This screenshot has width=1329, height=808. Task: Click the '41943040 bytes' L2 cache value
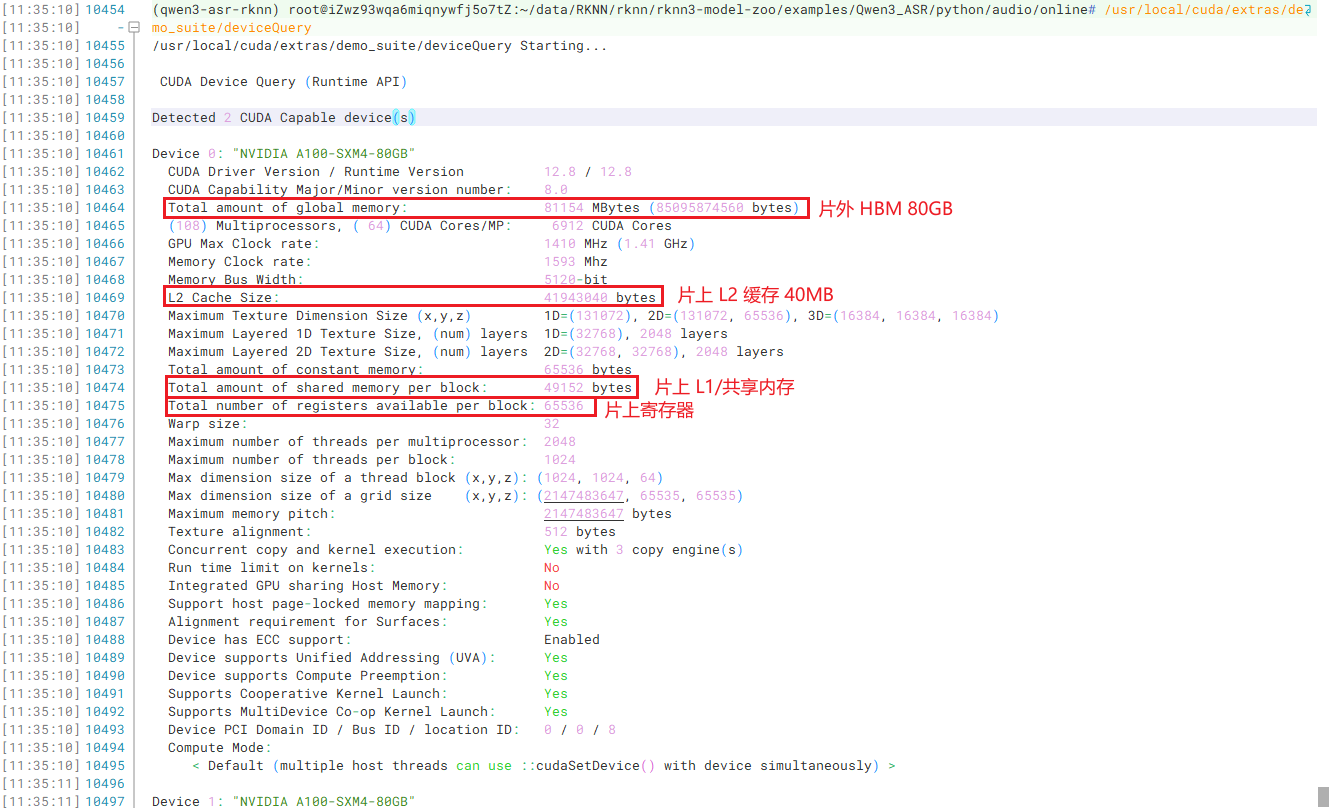tap(600, 298)
